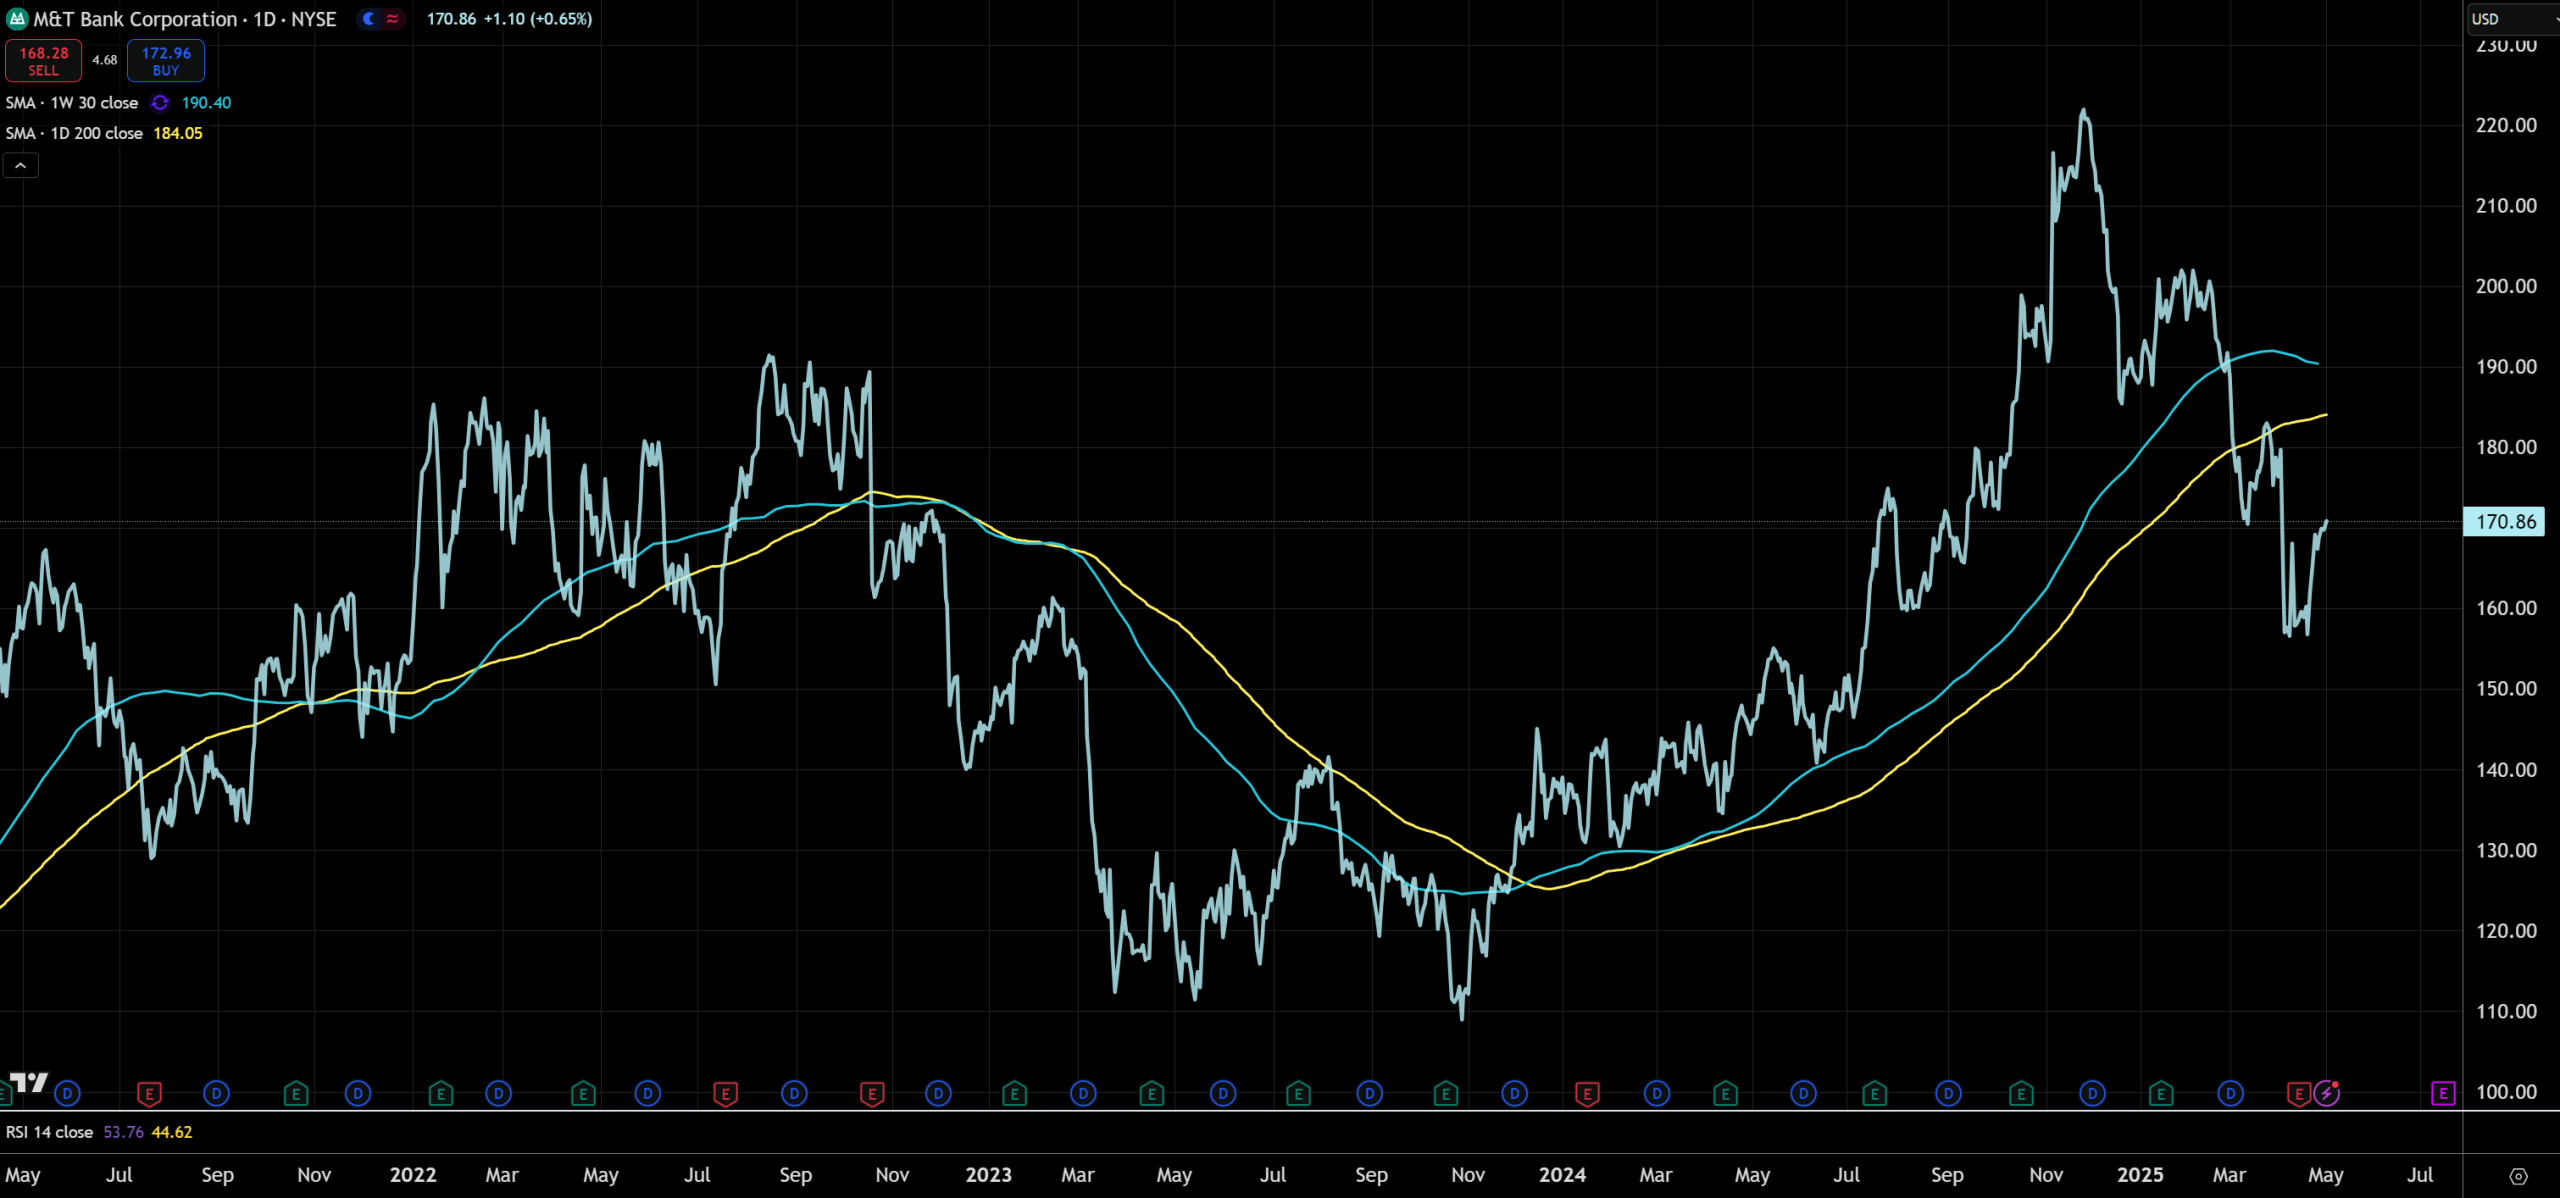Open the red earnings marker for January 2024

pos(1587,1094)
